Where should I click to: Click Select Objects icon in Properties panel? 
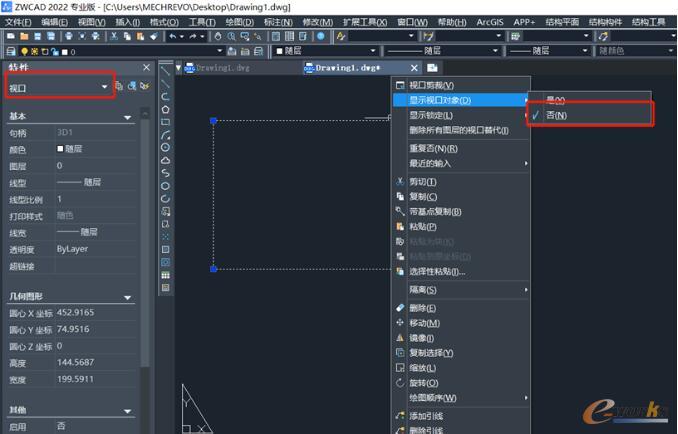tap(132, 86)
